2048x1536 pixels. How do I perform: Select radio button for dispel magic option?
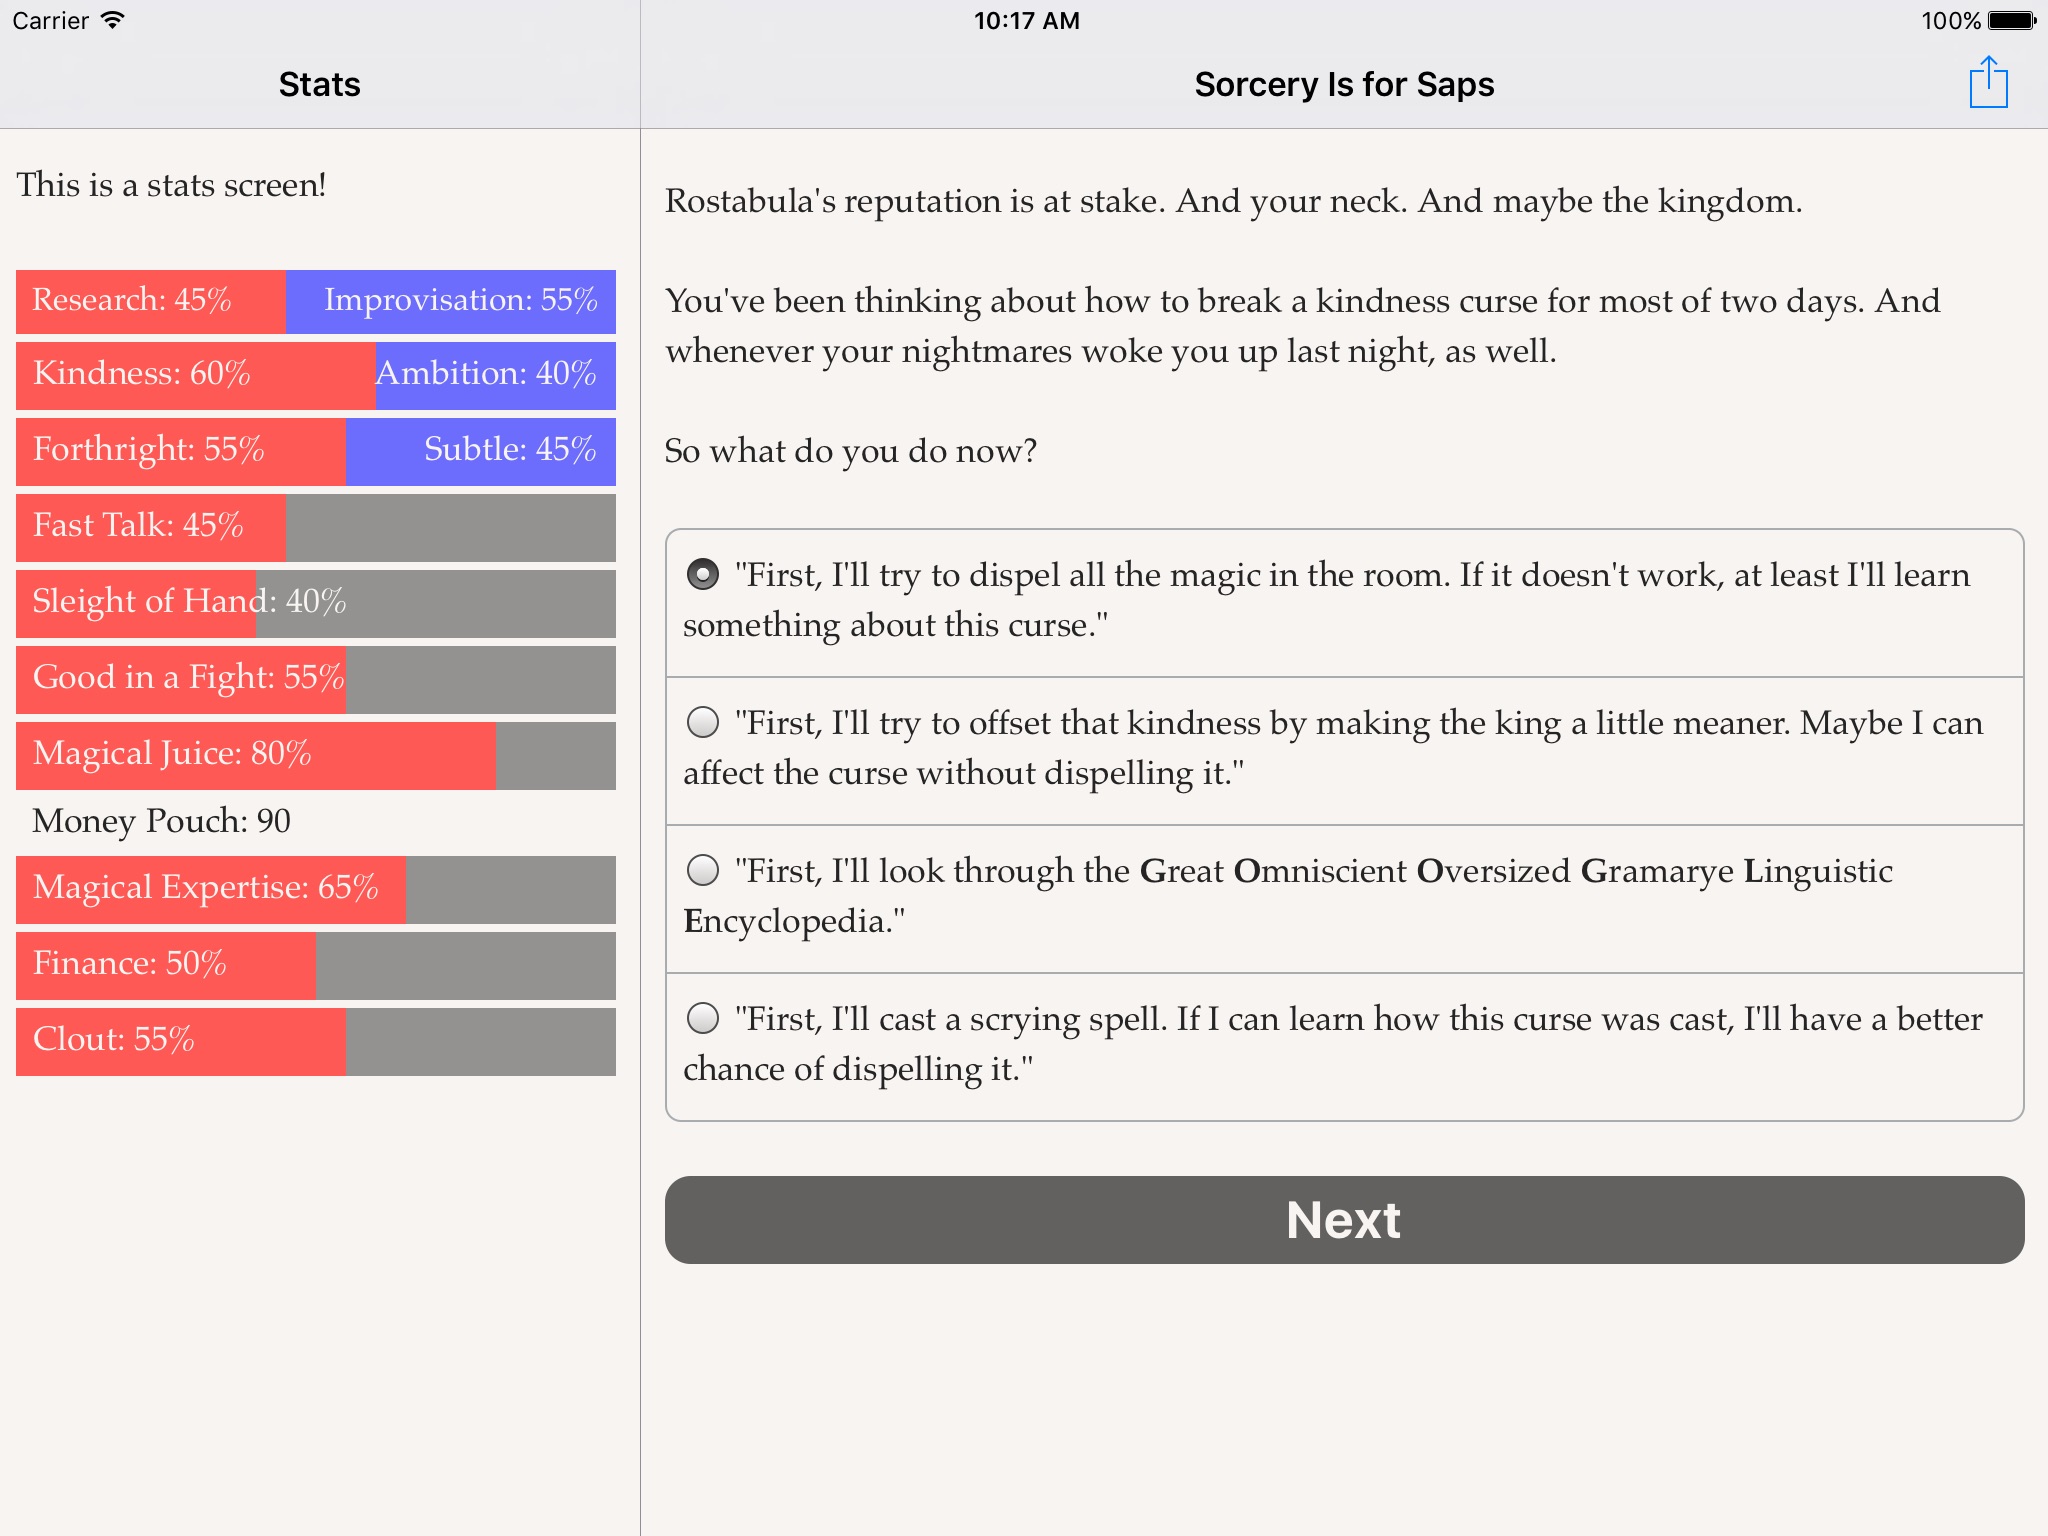click(703, 571)
